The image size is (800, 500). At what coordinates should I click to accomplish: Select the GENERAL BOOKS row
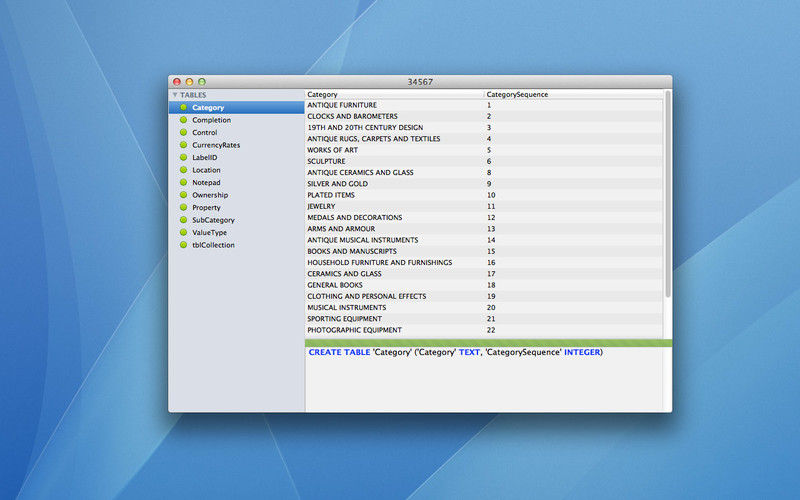tap(484, 285)
